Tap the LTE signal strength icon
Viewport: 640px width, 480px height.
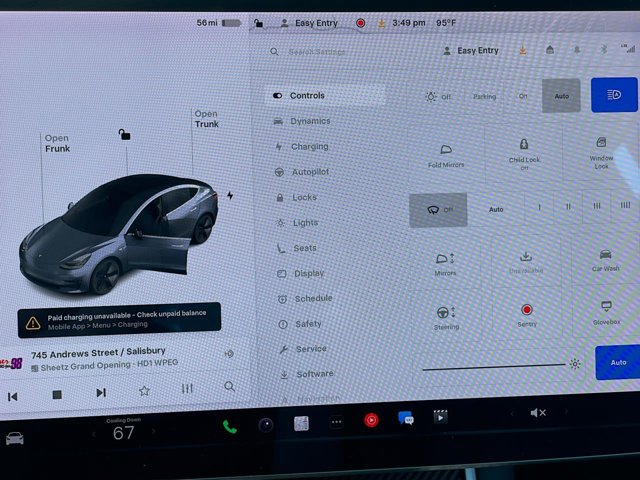click(628, 48)
